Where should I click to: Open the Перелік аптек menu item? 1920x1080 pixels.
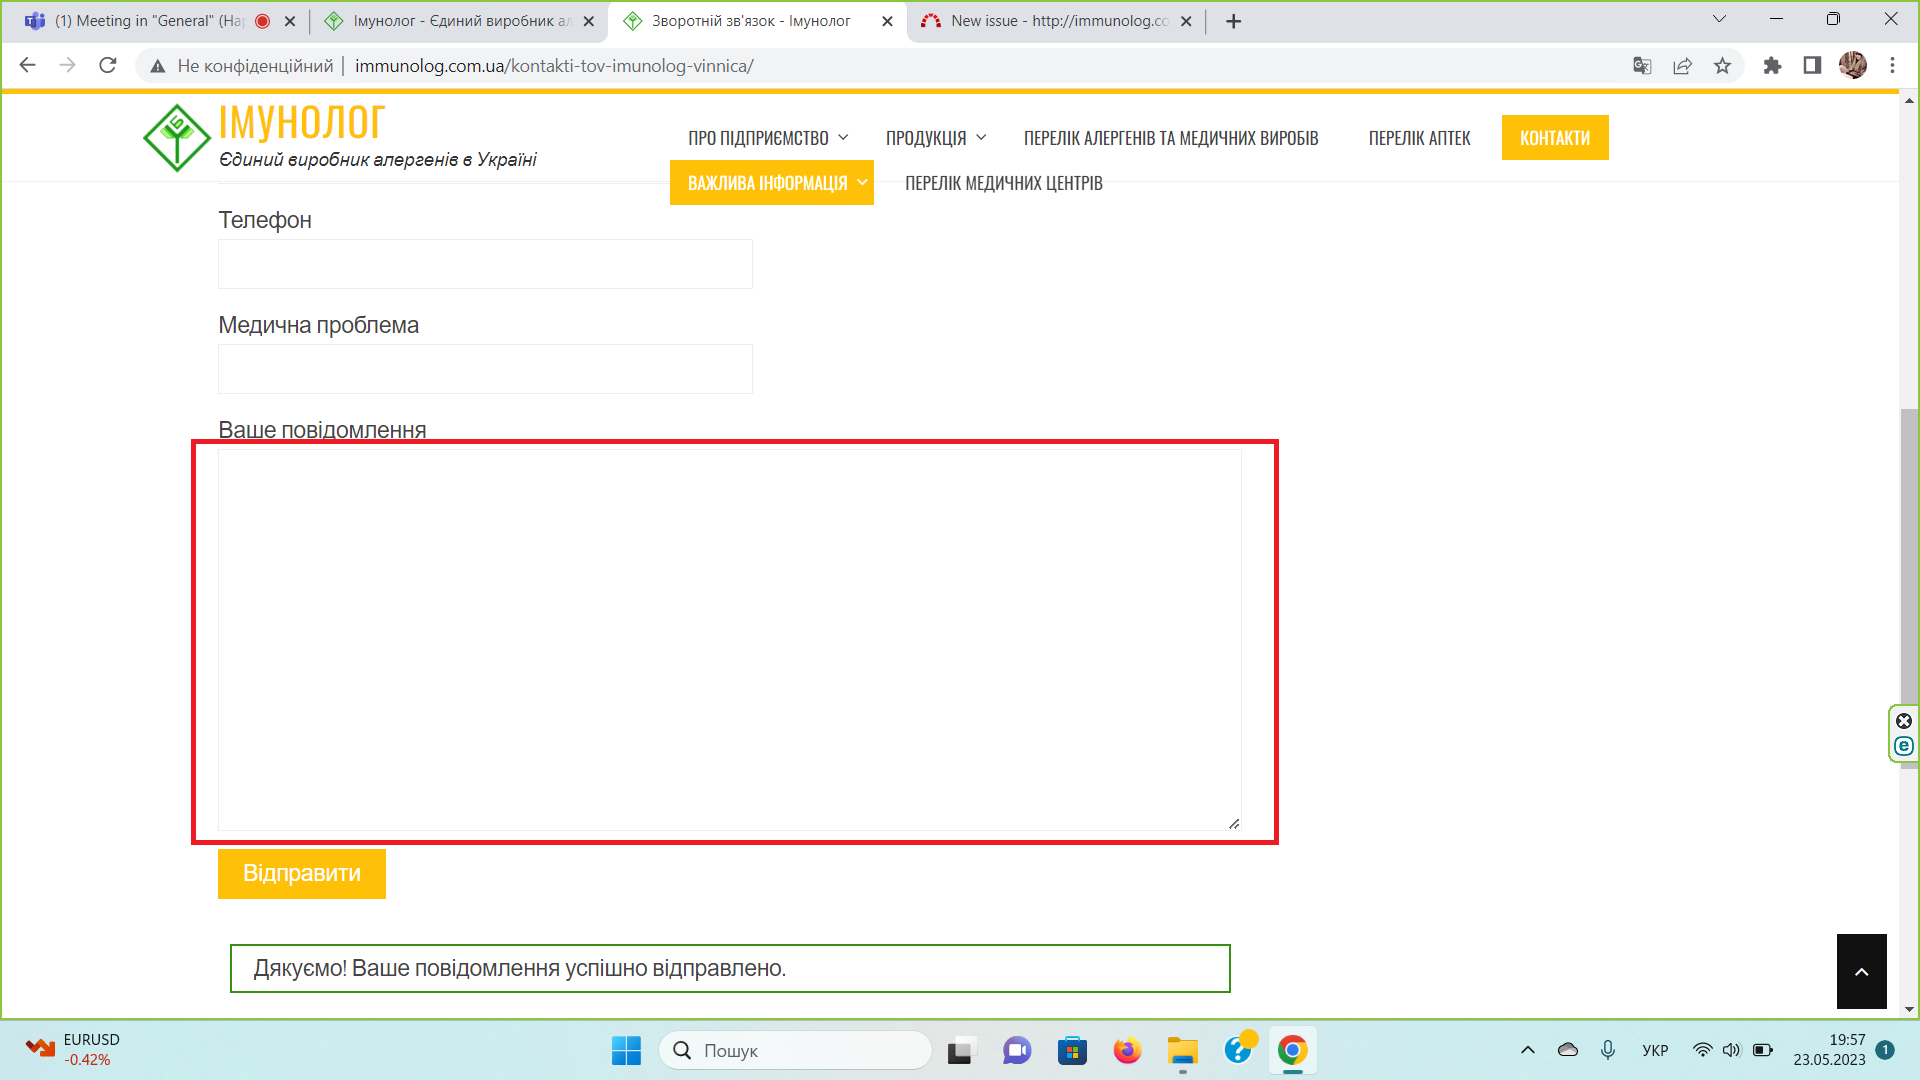[x=1419, y=138]
